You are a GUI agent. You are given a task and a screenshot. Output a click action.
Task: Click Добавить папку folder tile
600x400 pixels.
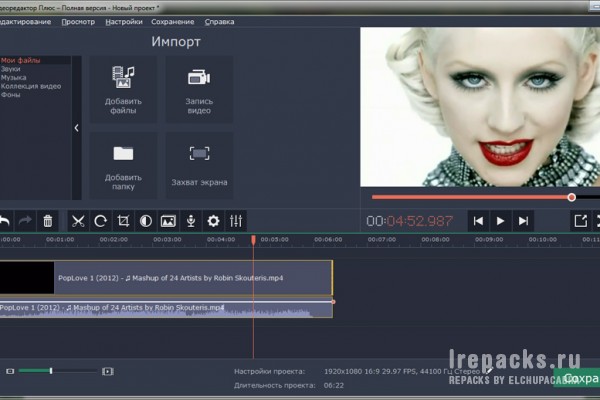tap(123, 166)
